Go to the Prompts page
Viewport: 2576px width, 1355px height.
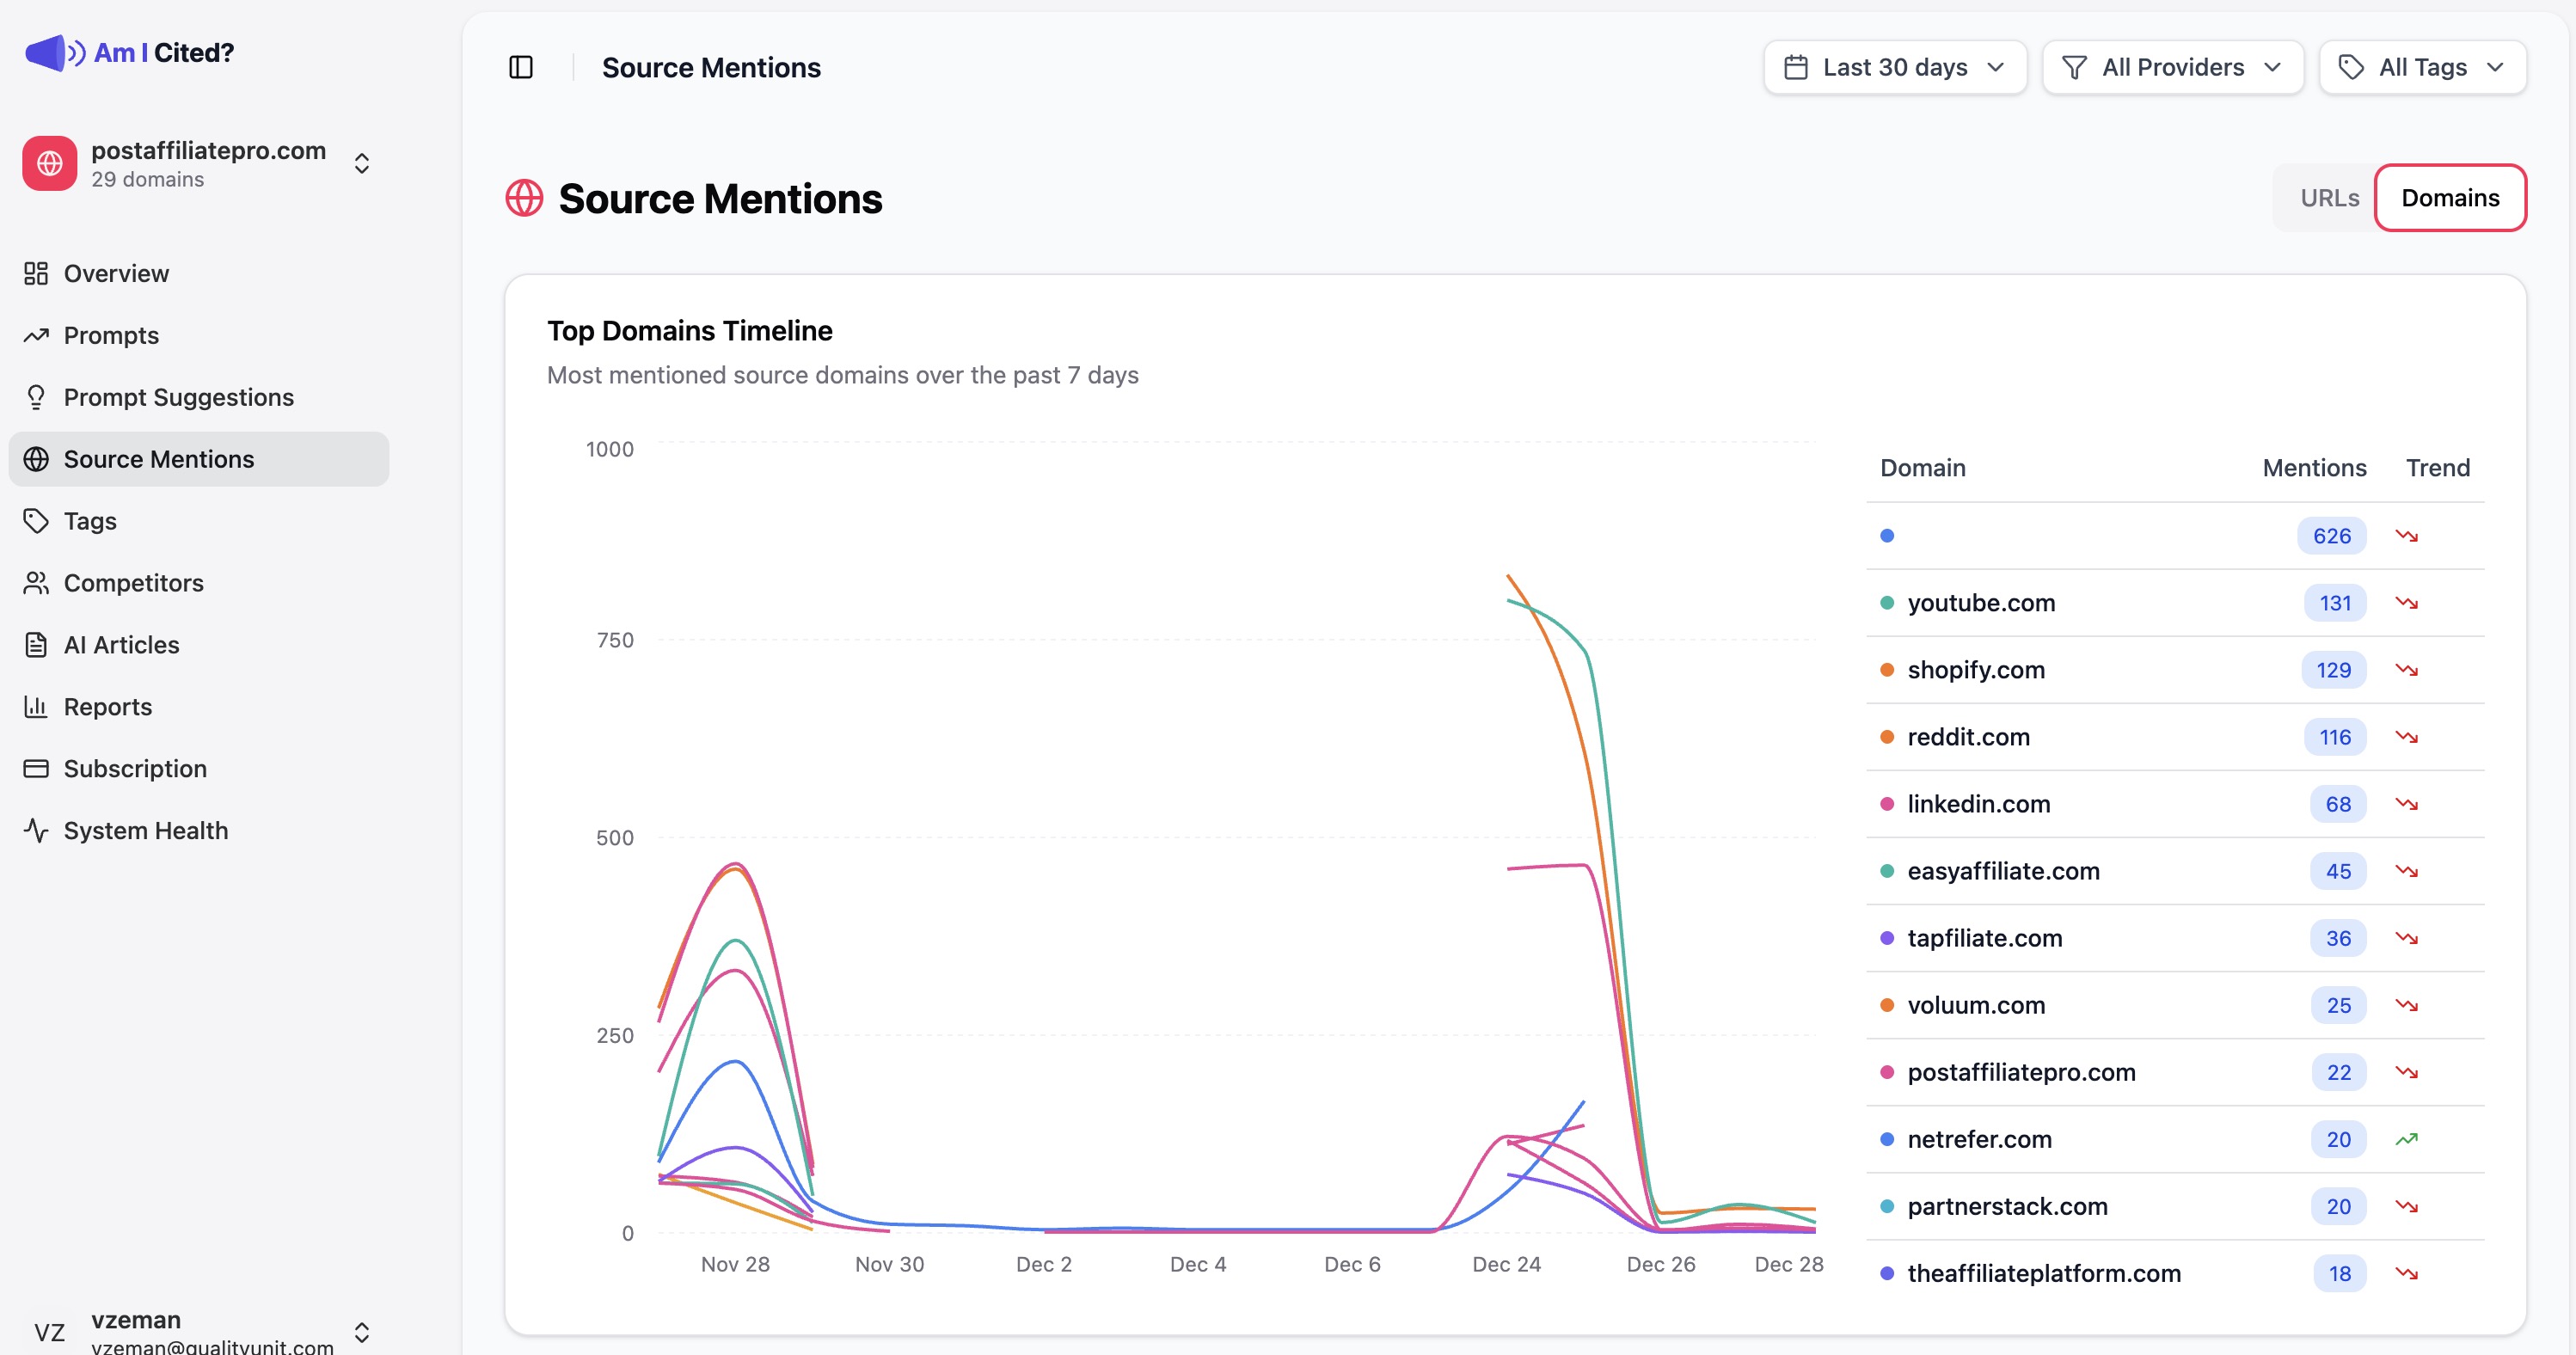111,335
